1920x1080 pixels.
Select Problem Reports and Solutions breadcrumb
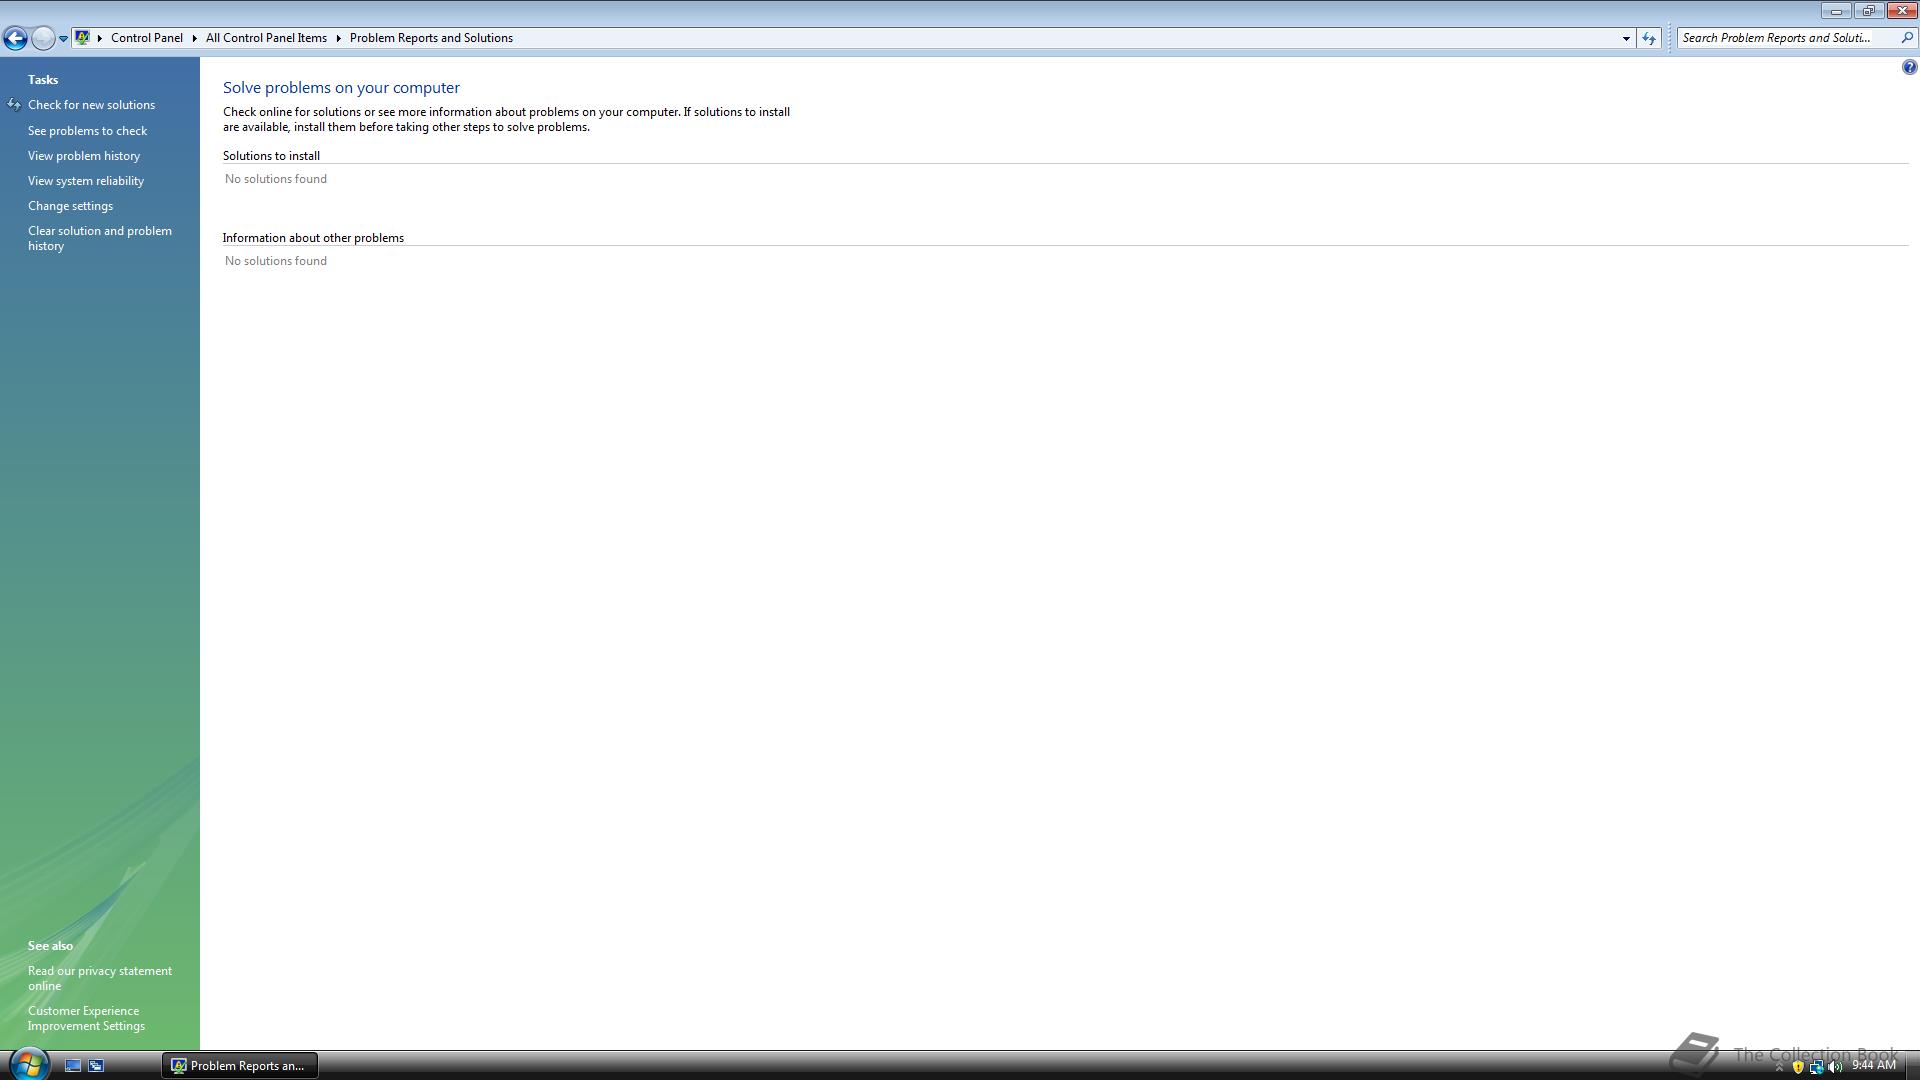[x=431, y=38]
